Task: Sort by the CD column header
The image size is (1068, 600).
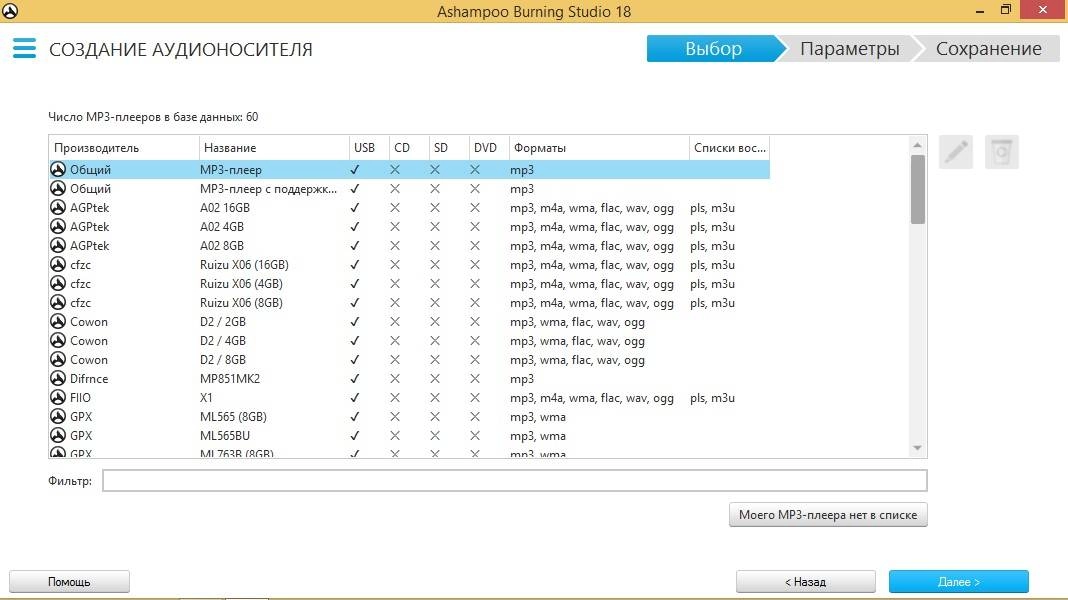Action: 409,148
